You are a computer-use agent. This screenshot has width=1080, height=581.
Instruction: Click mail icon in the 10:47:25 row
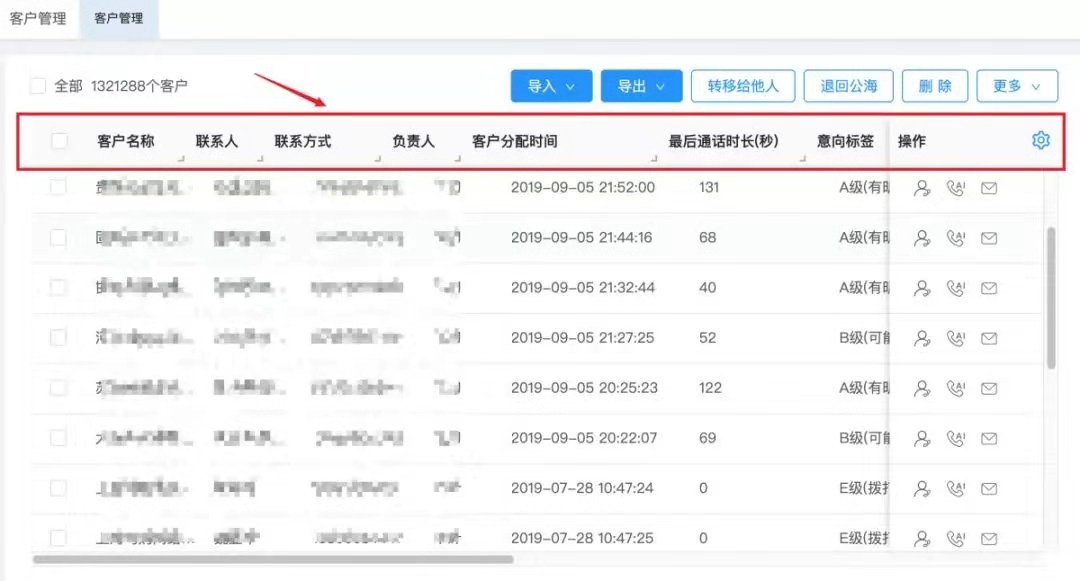(989, 538)
